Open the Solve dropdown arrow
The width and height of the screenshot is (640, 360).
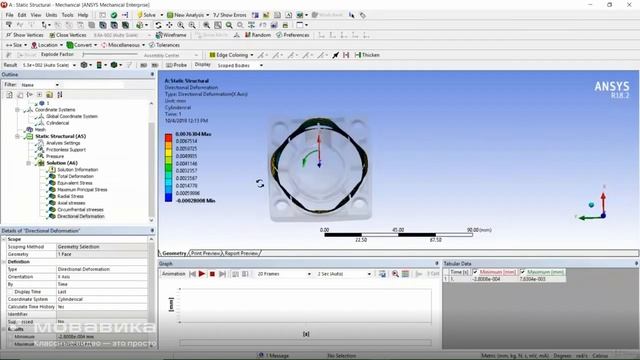click(x=162, y=15)
